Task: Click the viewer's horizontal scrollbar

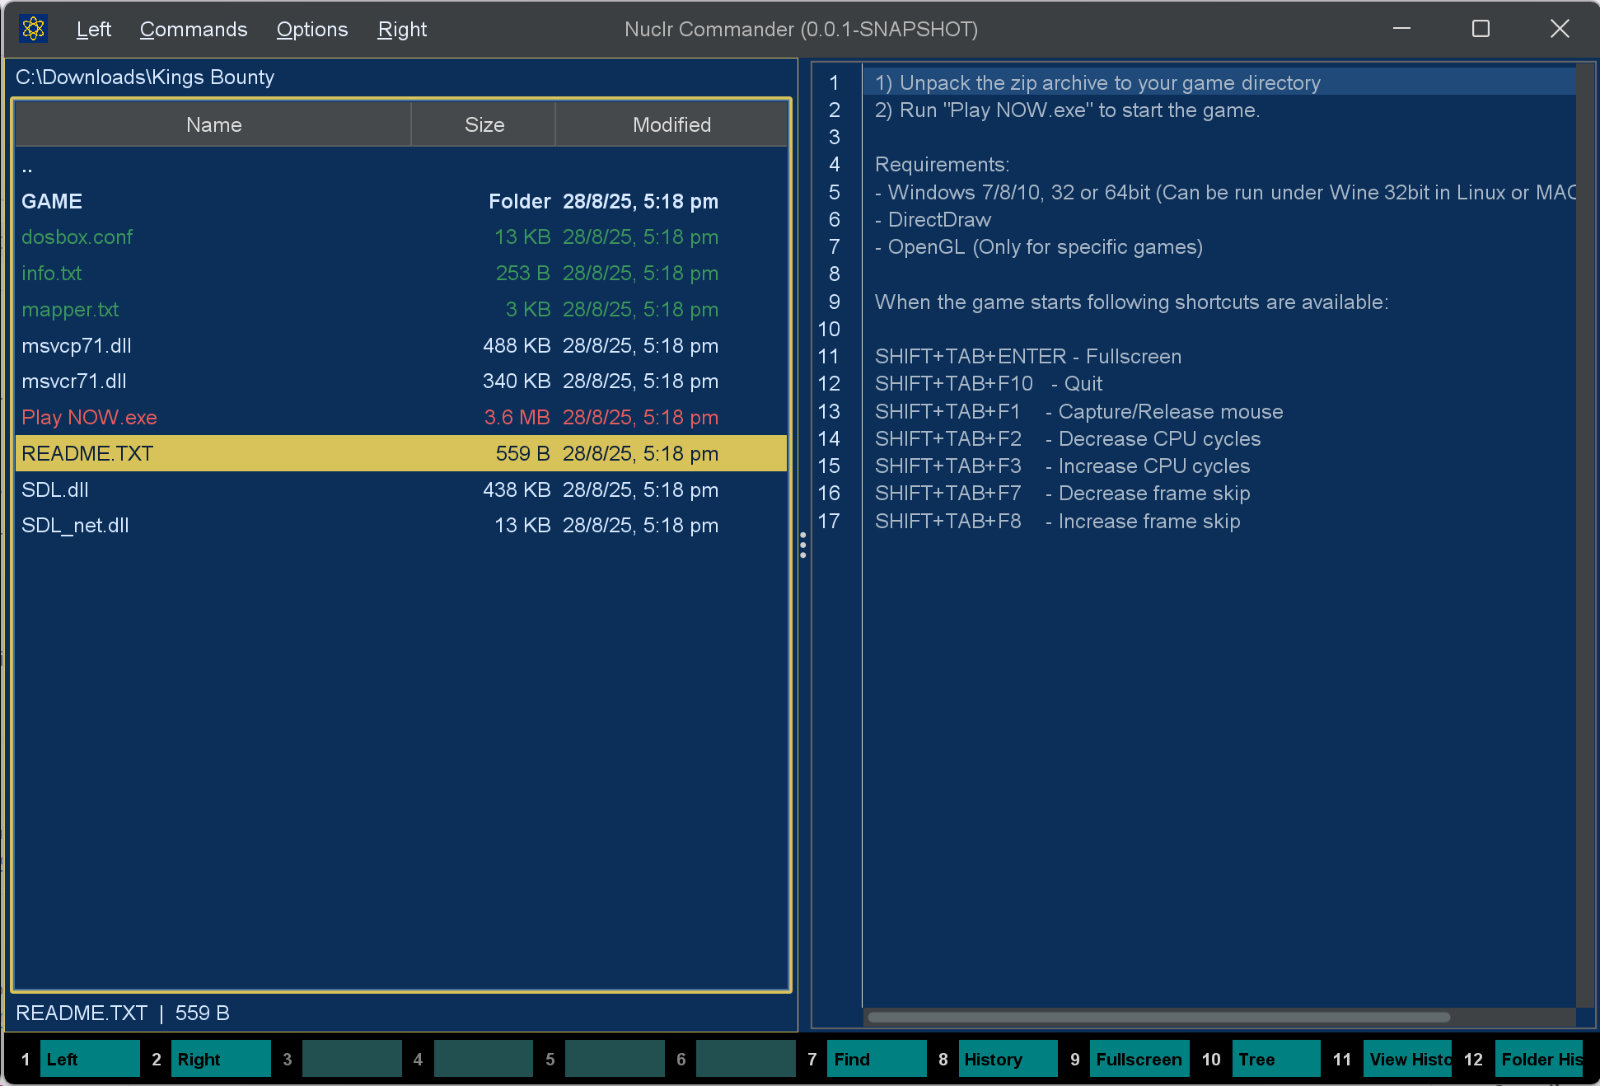Action: point(1159,1017)
